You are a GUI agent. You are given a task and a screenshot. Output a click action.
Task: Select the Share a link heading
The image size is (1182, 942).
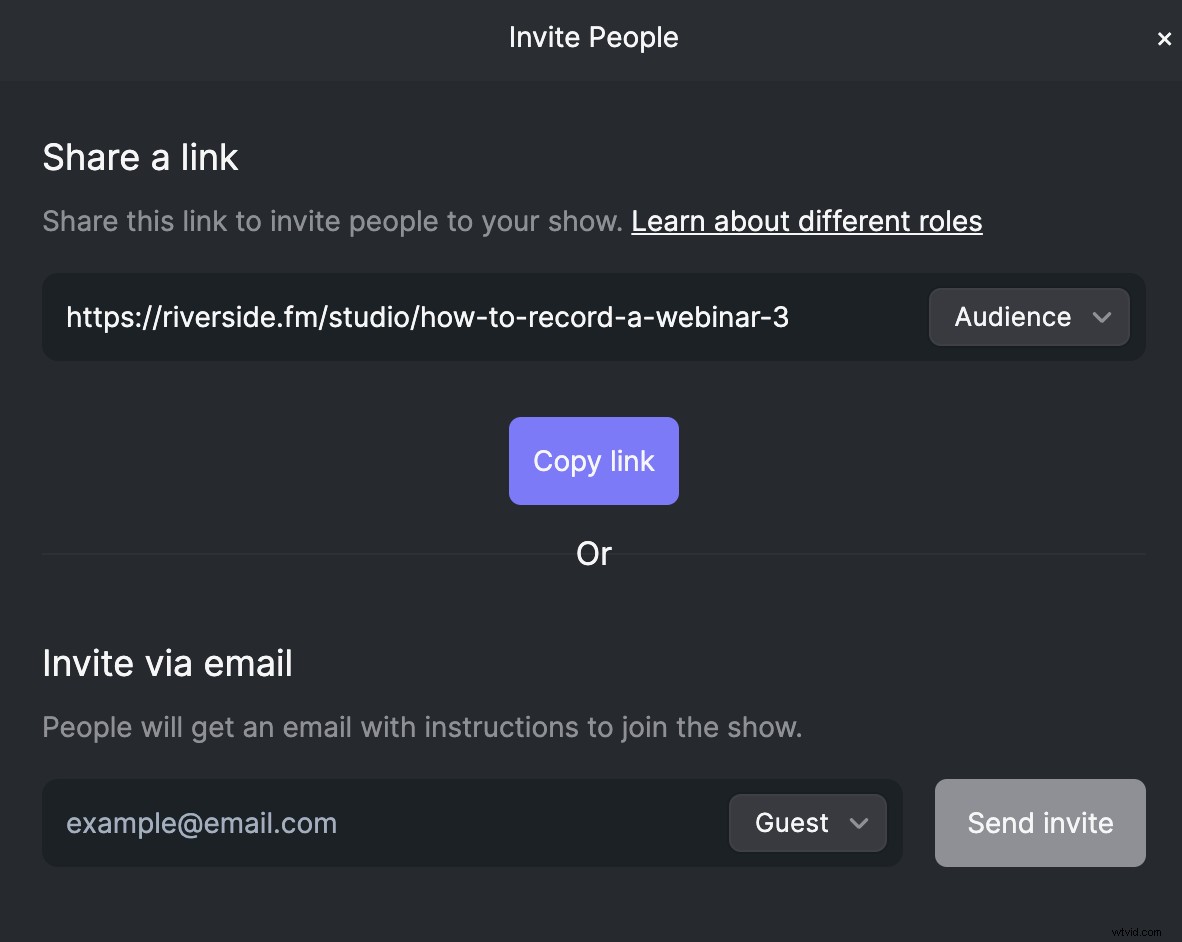coord(140,157)
